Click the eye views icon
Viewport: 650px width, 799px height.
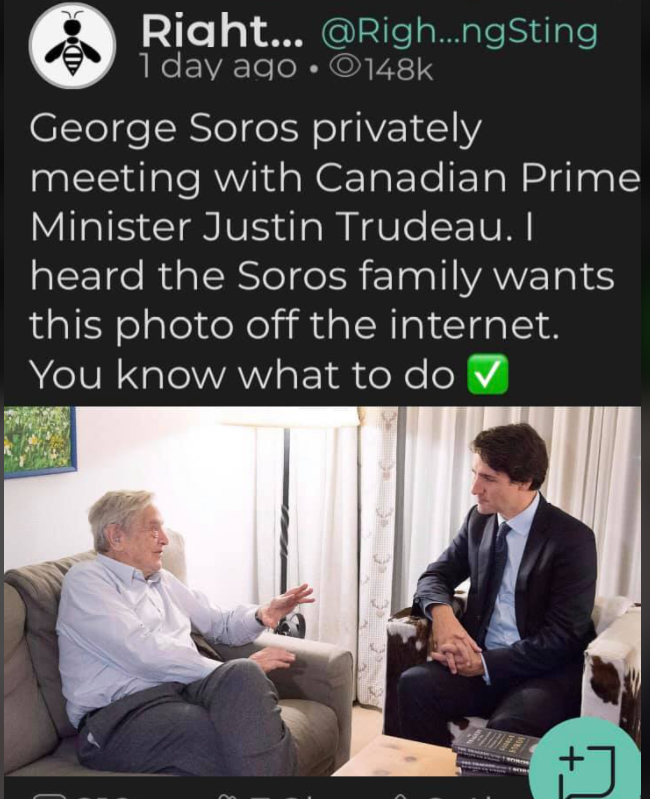coord(343,68)
